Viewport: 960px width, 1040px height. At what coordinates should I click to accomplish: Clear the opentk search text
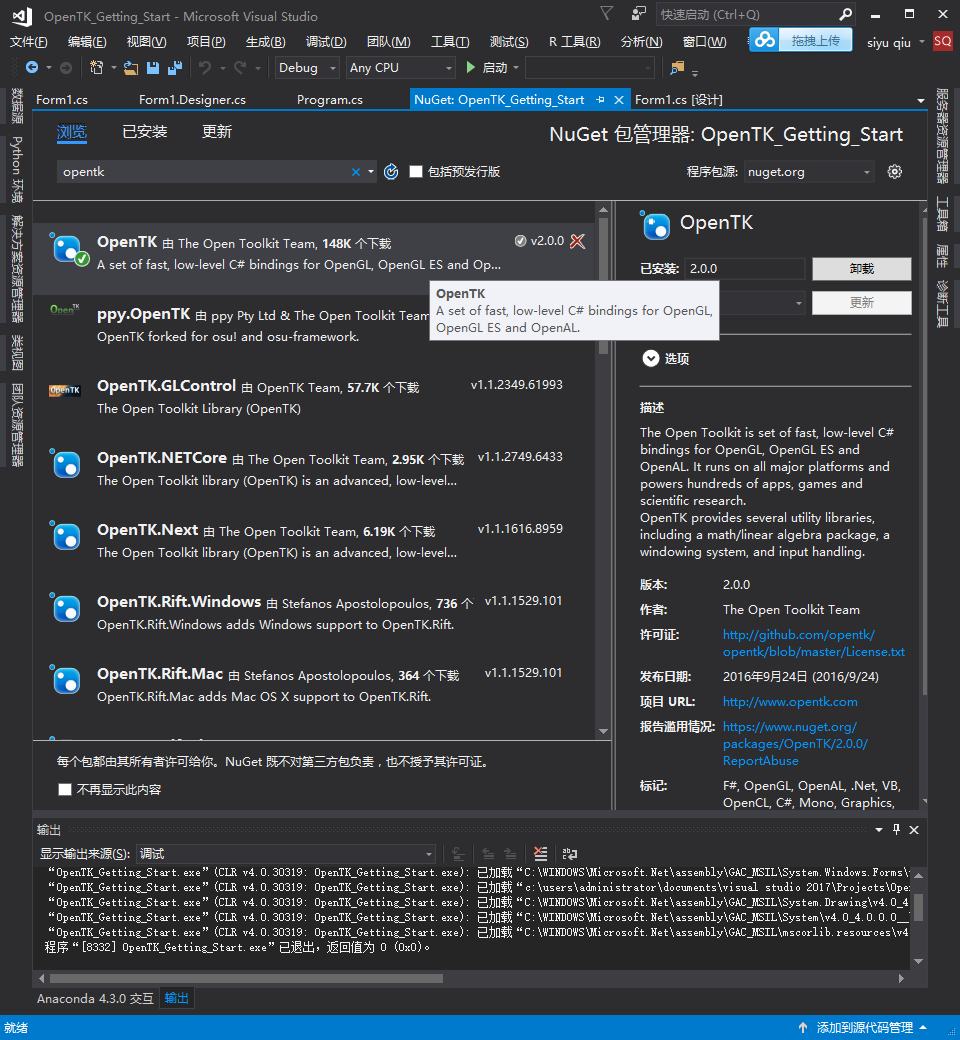point(356,172)
